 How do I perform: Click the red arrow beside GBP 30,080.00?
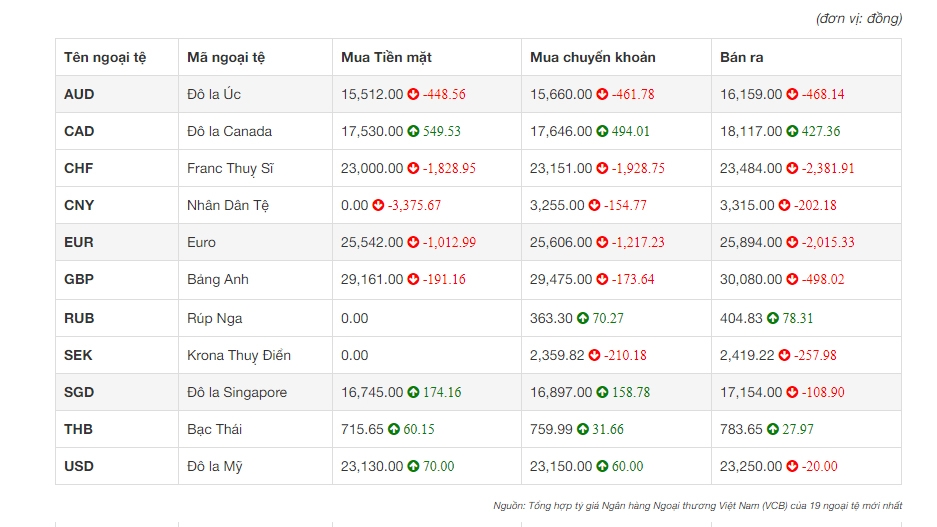(792, 279)
